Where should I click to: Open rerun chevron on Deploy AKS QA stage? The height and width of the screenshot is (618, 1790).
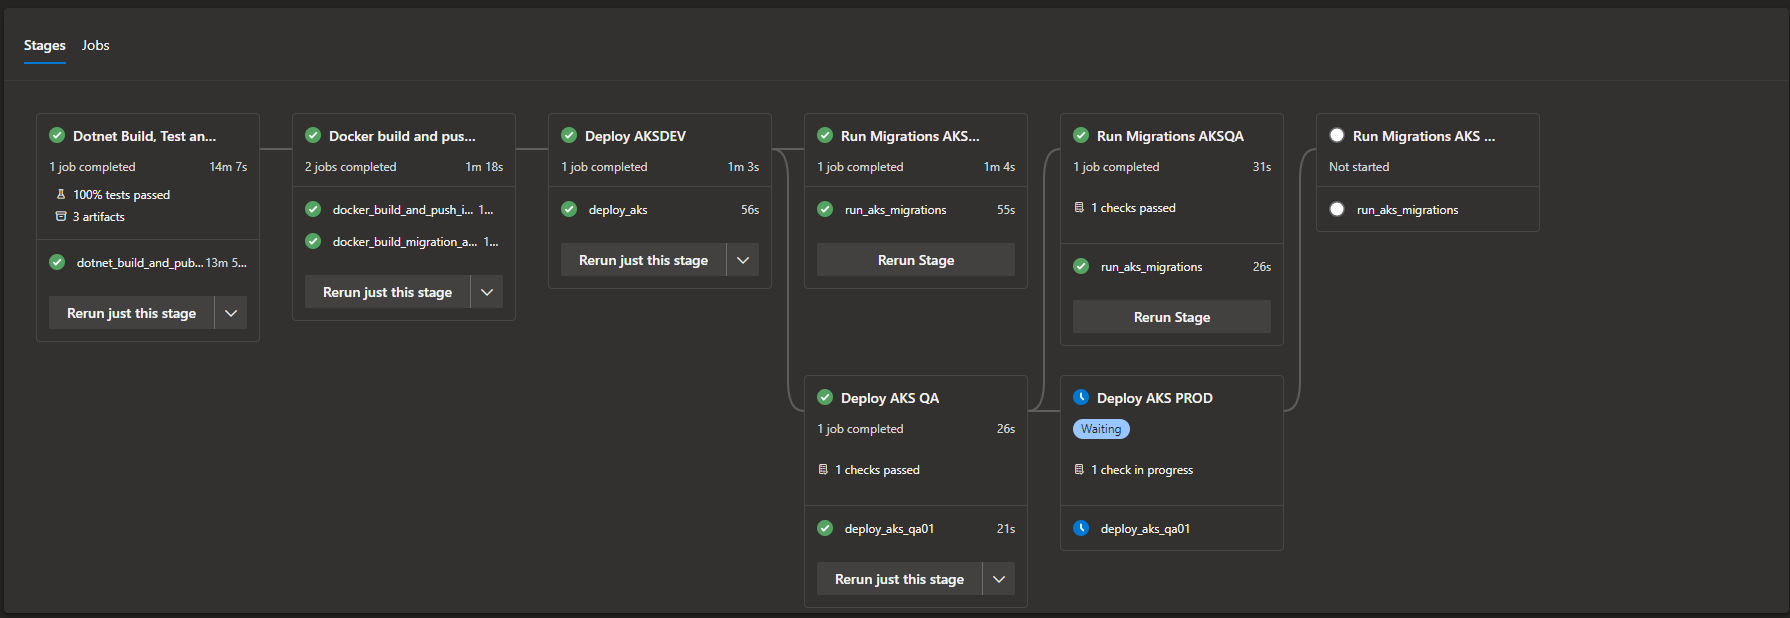tap(999, 579)
